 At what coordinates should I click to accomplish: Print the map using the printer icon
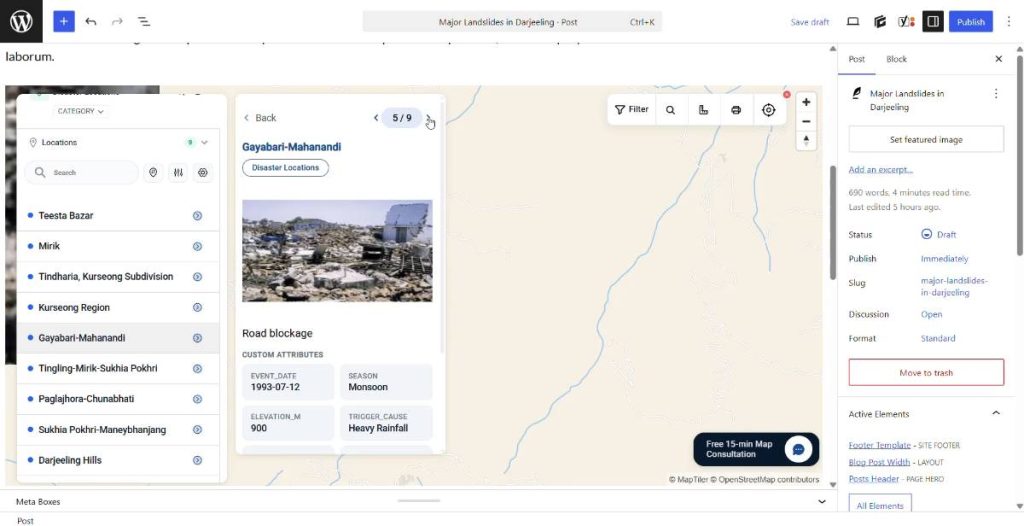736,110
